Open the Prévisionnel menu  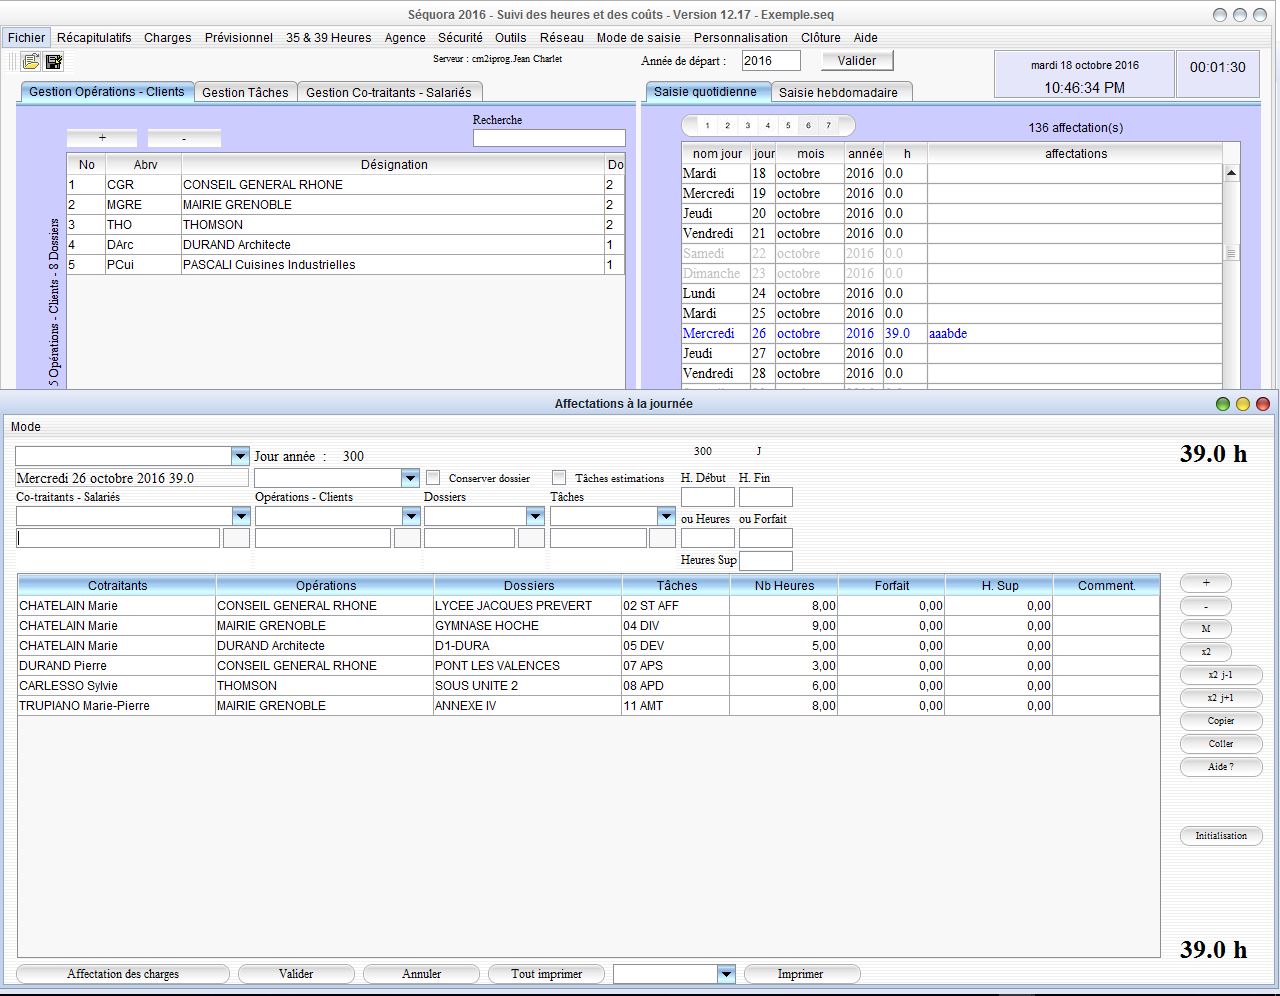[x=238, y=38]
